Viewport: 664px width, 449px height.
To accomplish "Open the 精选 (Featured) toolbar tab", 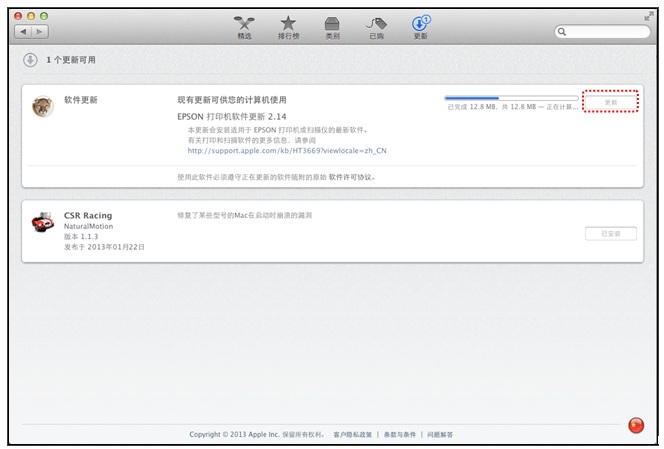I will (x=244, y=28).
